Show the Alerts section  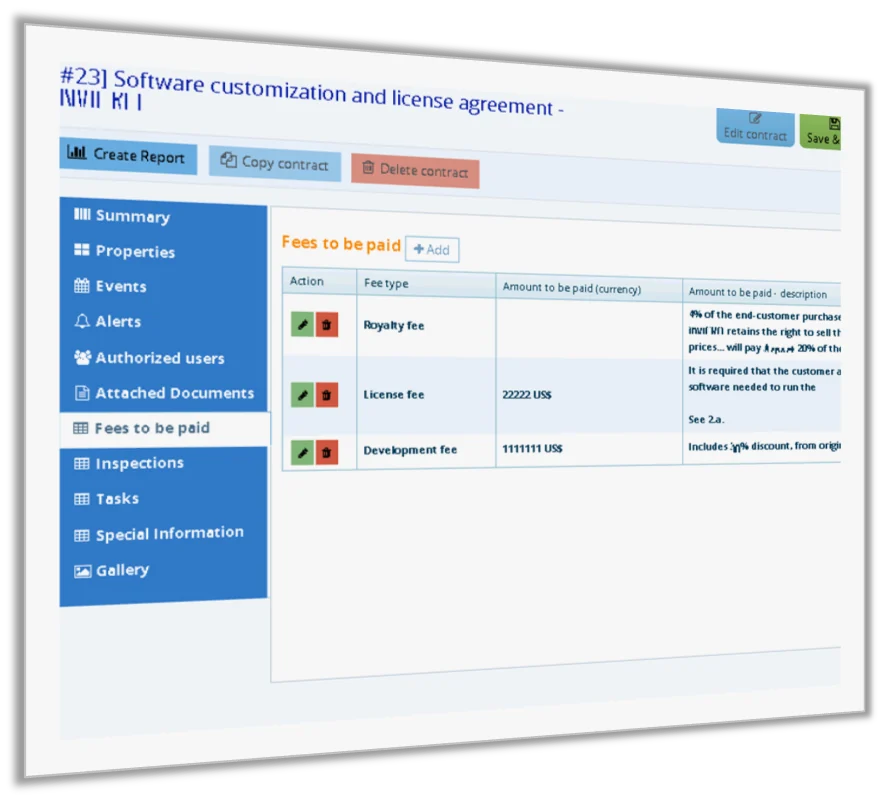[x=163, y=322]
